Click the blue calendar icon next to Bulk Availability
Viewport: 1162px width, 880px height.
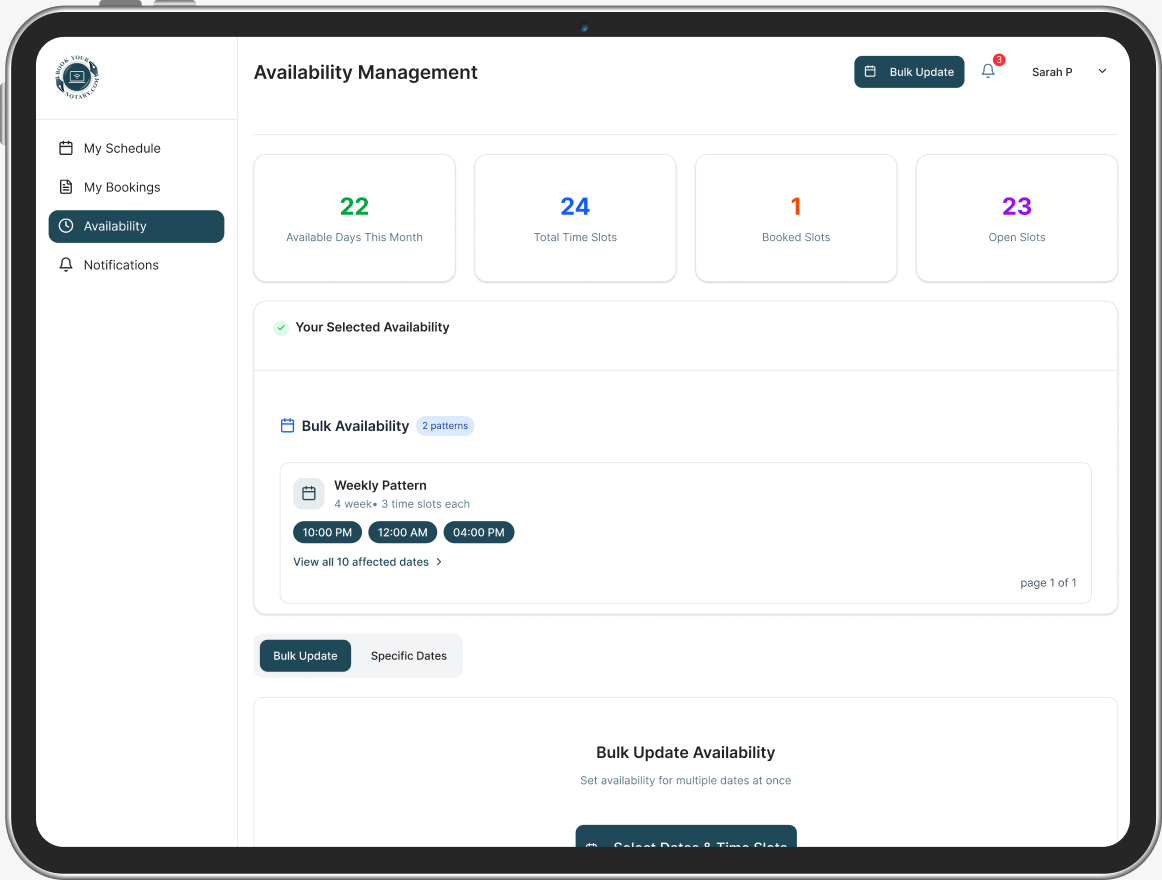[288, 426]
